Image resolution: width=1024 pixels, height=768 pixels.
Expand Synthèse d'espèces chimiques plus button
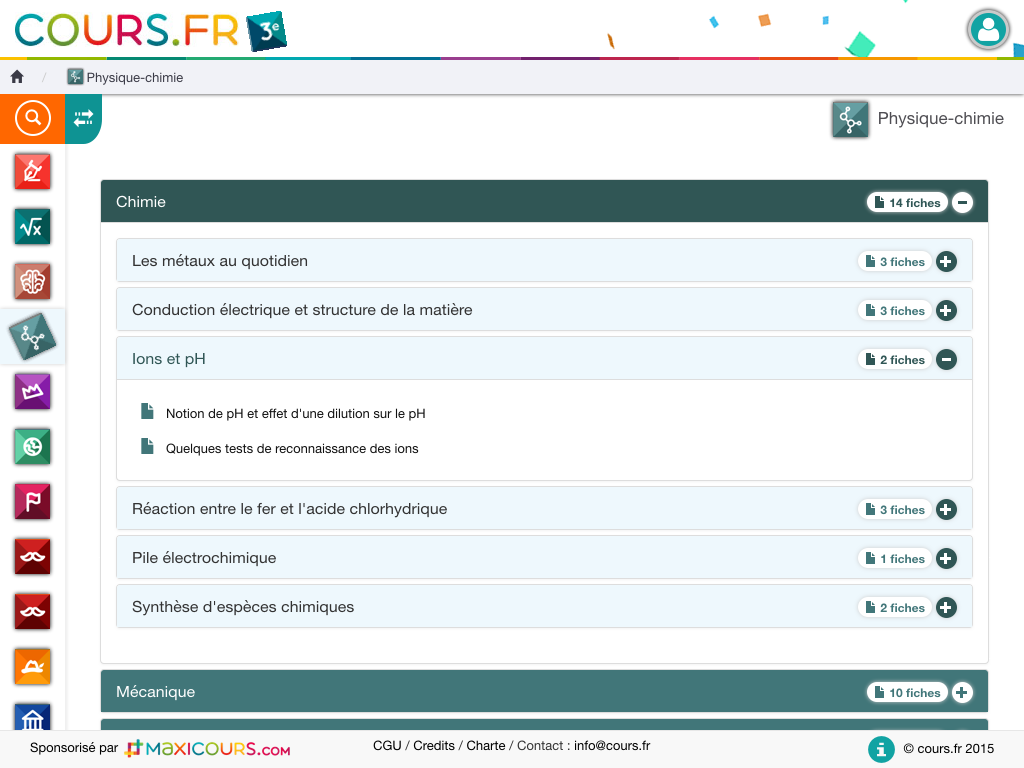(x=946, y=607)
